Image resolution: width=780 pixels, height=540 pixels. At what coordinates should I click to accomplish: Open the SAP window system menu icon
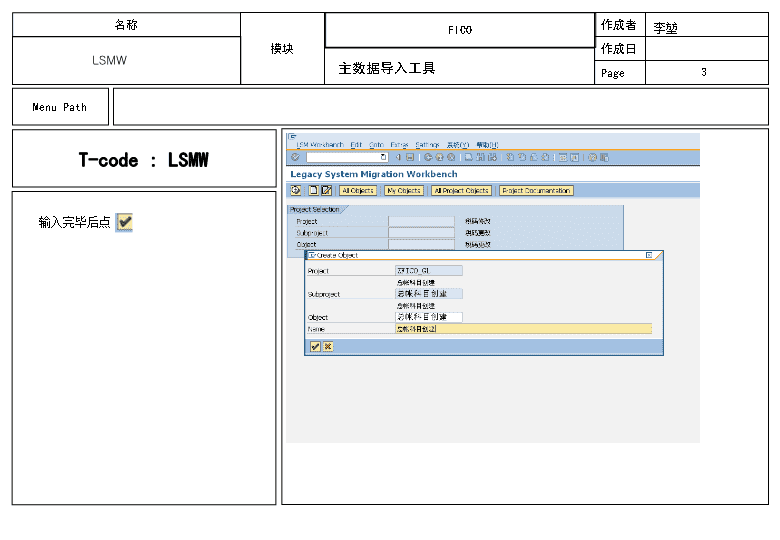tap(292, 136)
